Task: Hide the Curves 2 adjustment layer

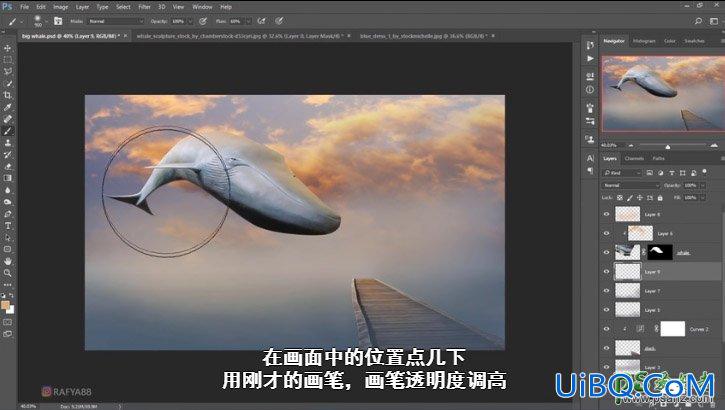Action: [x=606, y=329]
